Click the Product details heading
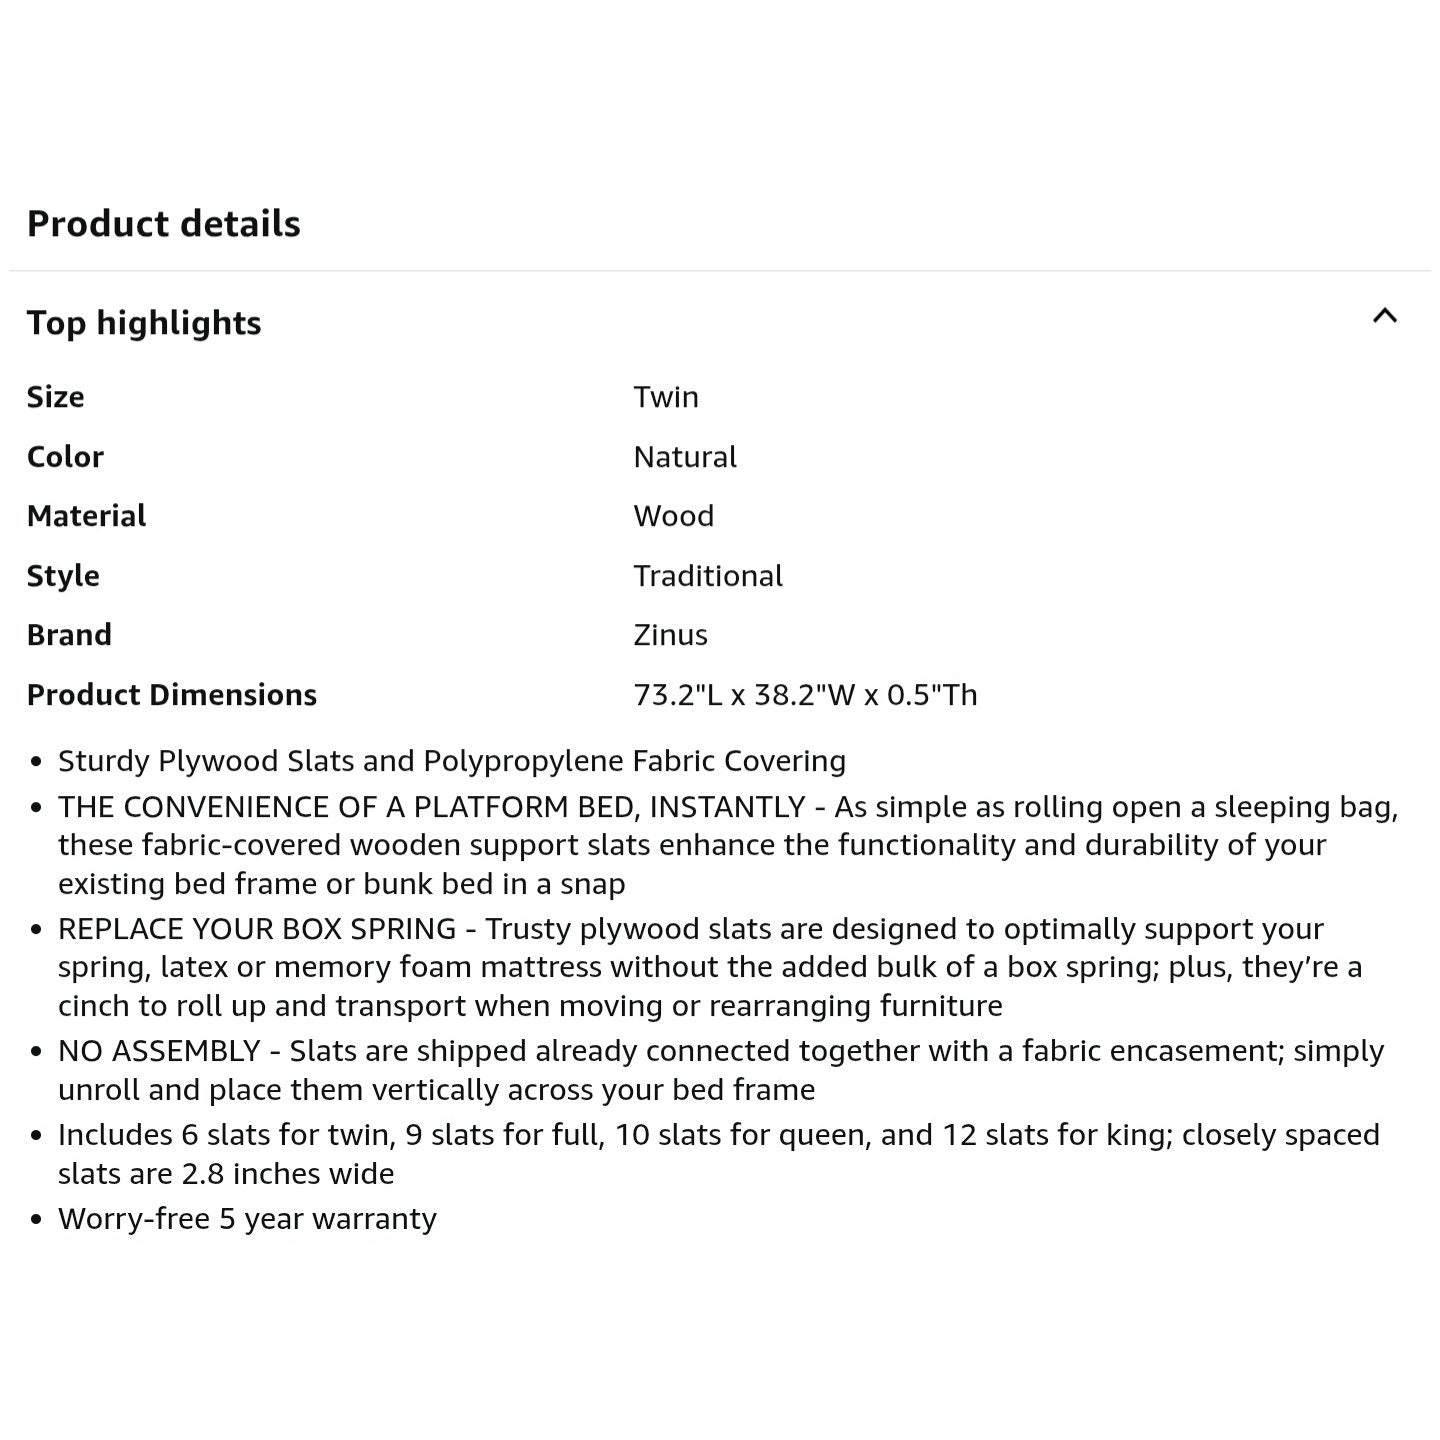This screenshot has height=1440, width=1440. tap(164, 224)
